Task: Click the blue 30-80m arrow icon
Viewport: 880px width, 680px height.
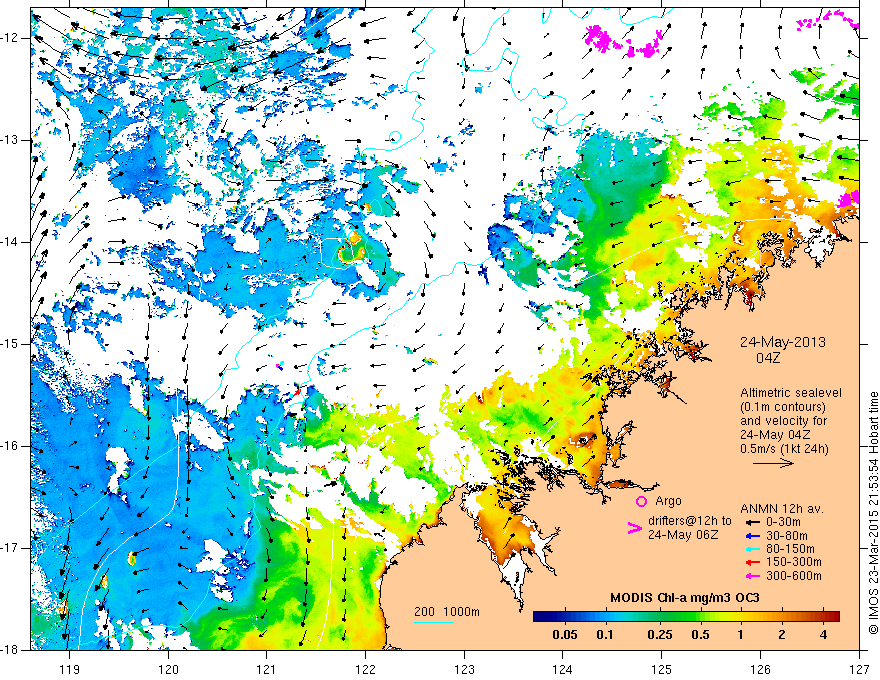Action: 752,535
